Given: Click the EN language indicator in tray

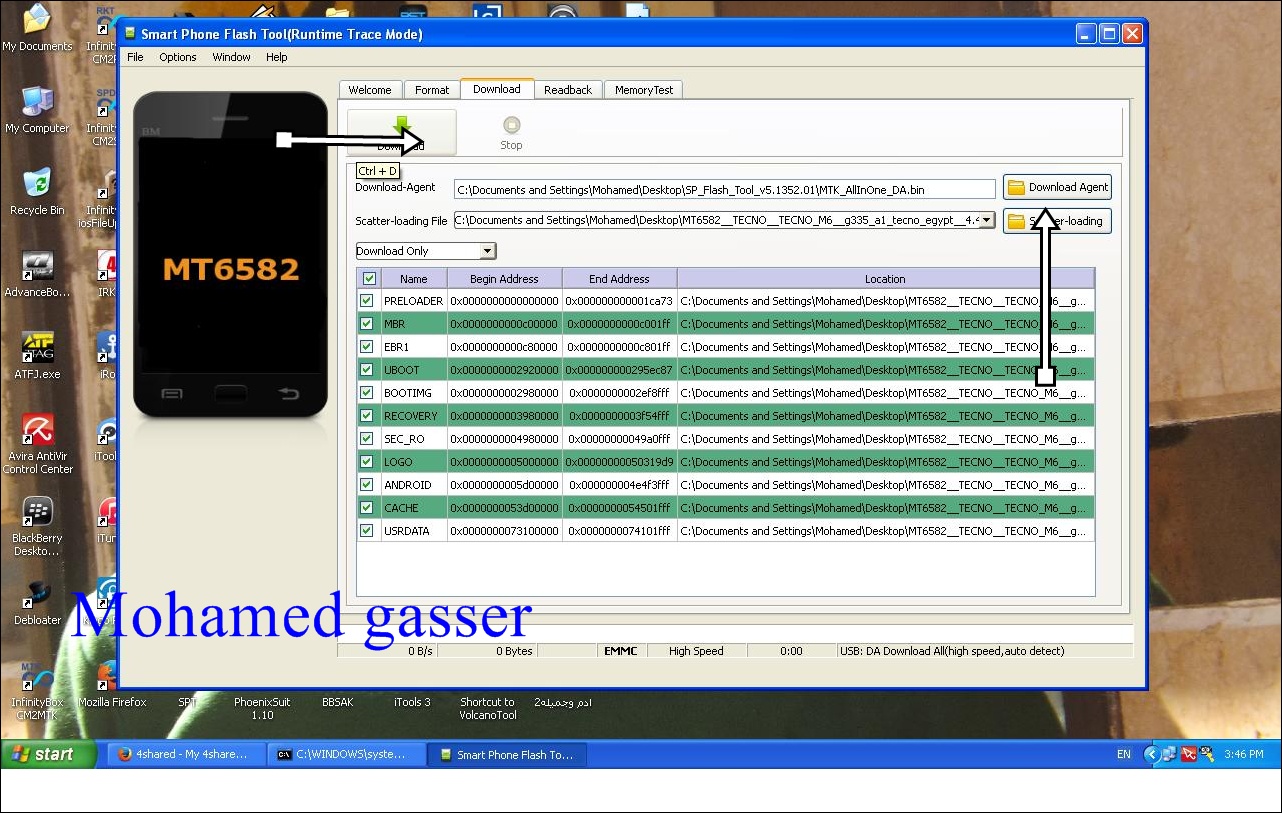Looking at the screenshot, I should tap(1124, 755).
